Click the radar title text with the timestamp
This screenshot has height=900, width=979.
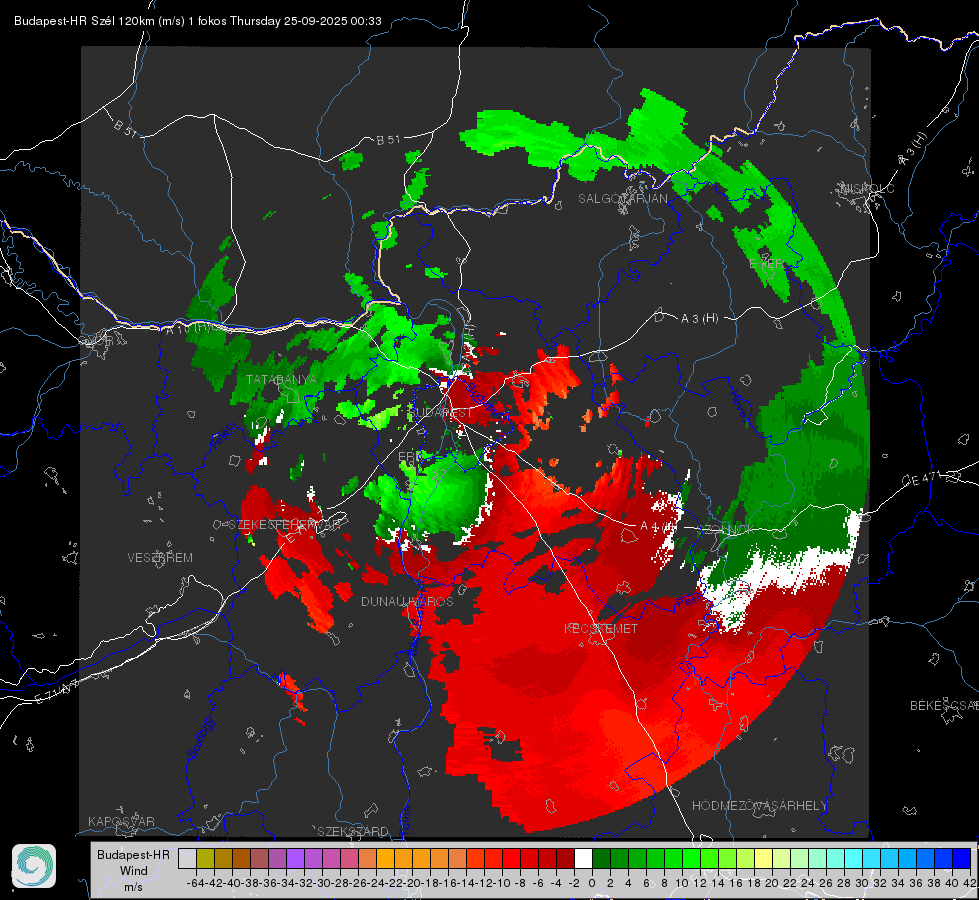[x=197, y=21]
